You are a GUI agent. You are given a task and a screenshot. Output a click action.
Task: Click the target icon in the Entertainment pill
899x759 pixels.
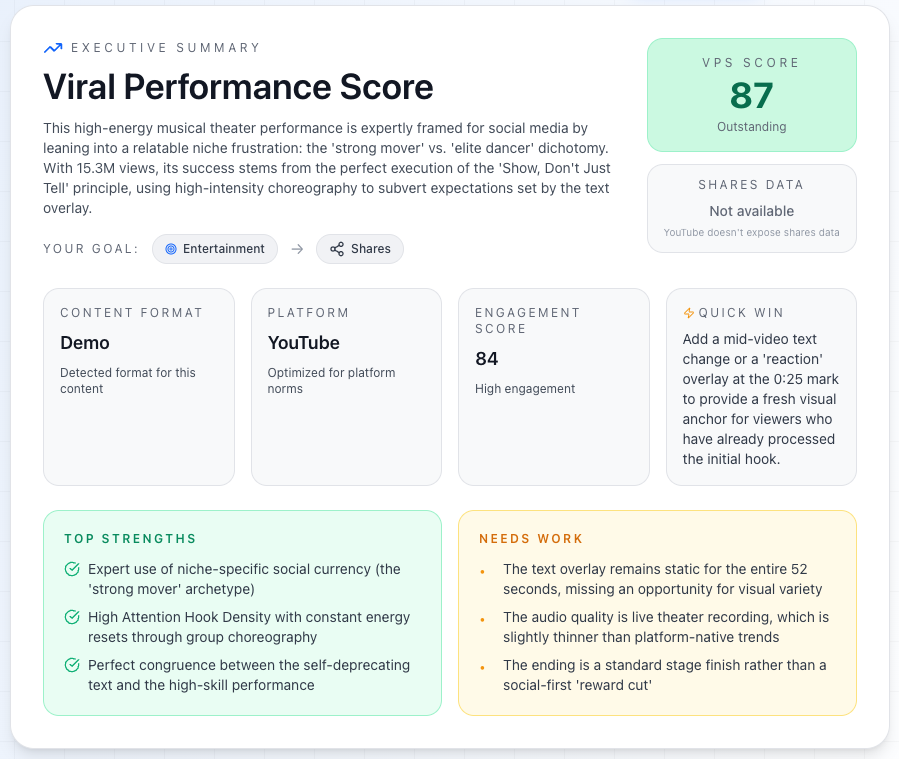(x=170, y=249)
